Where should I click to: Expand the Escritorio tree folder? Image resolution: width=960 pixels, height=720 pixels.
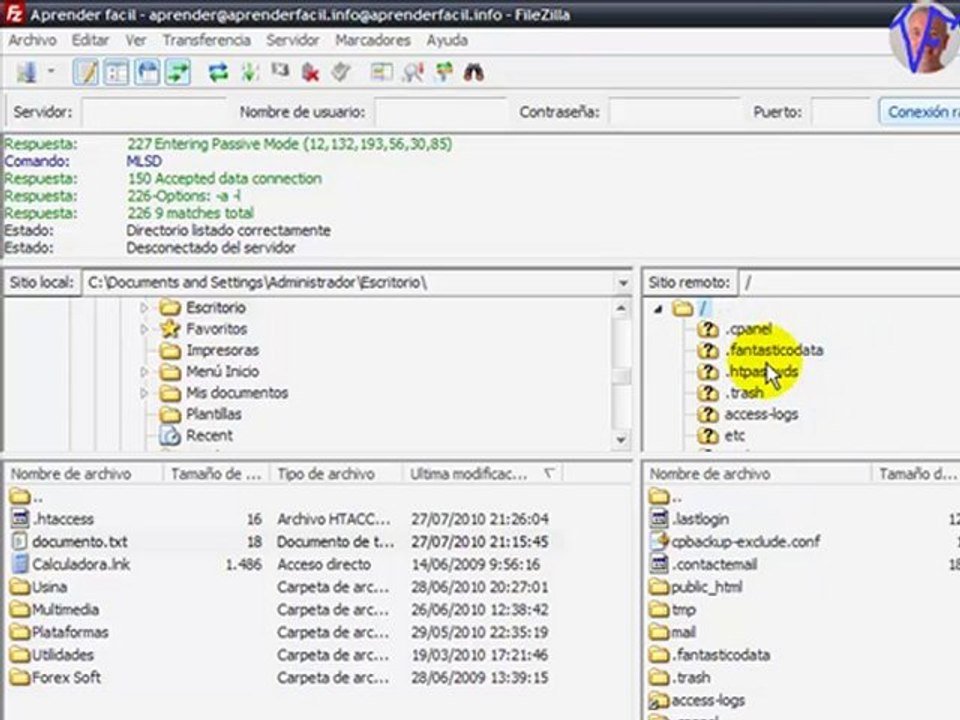tap(144, 307)
